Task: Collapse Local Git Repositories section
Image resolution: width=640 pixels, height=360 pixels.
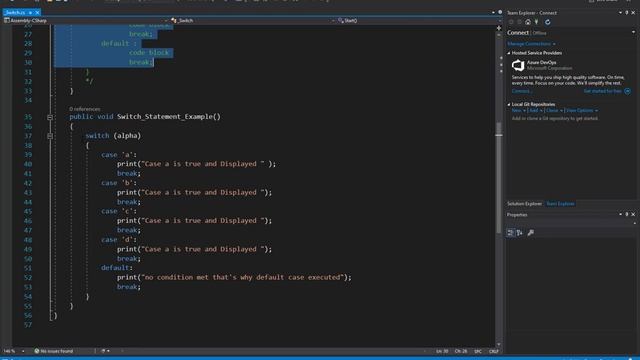Action: [509, 104]
